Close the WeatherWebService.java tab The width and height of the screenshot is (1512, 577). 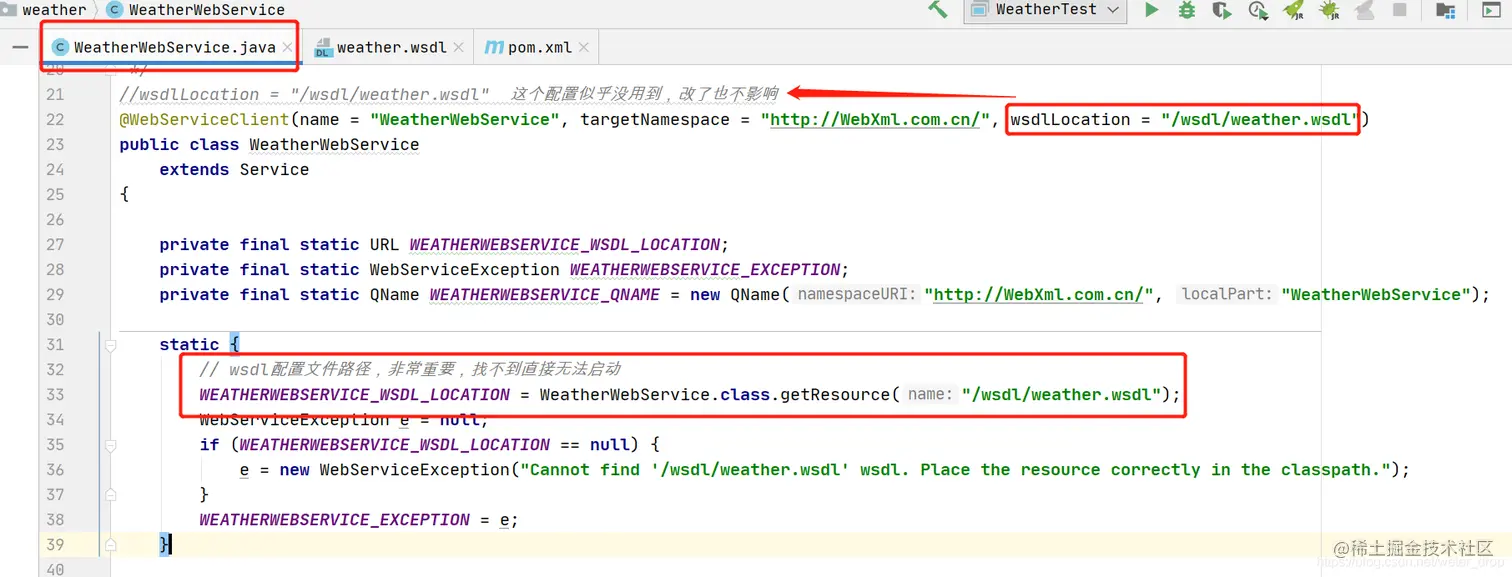(x=288, y=47)
